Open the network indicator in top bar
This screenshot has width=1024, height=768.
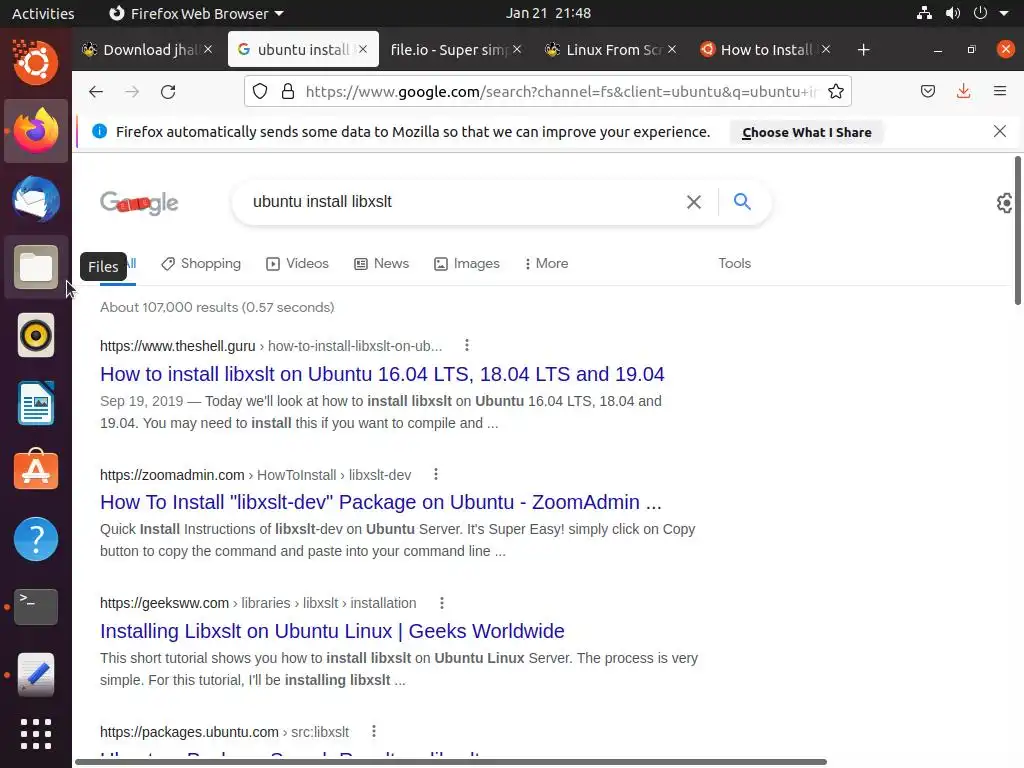click(924, 13)
